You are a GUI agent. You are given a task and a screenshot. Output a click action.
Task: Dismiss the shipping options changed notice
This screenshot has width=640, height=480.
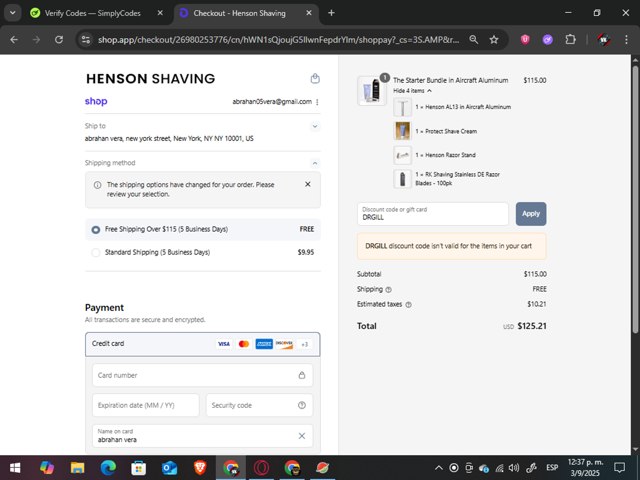308,184
